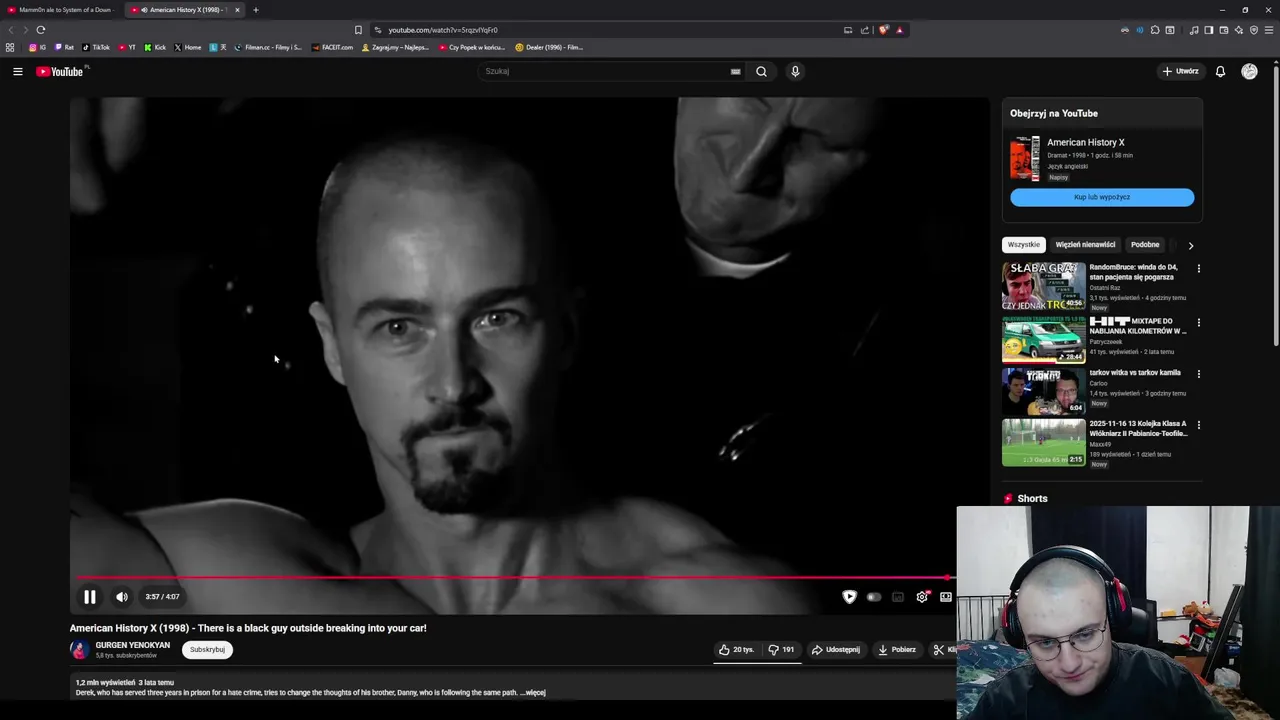Image resolution: width=1280 pixels, height=720 pixels.
Task: Subscribe with the Subskrybuj button
Action: pyautogui.click(x=207, y=650)
